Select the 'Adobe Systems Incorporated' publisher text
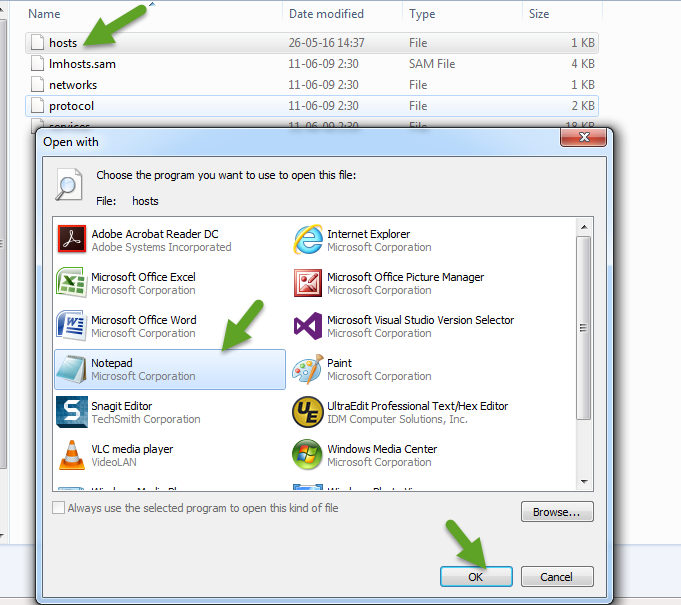This screenshot has height=605, width=681. pyautogui.click(x=161, y=247)
